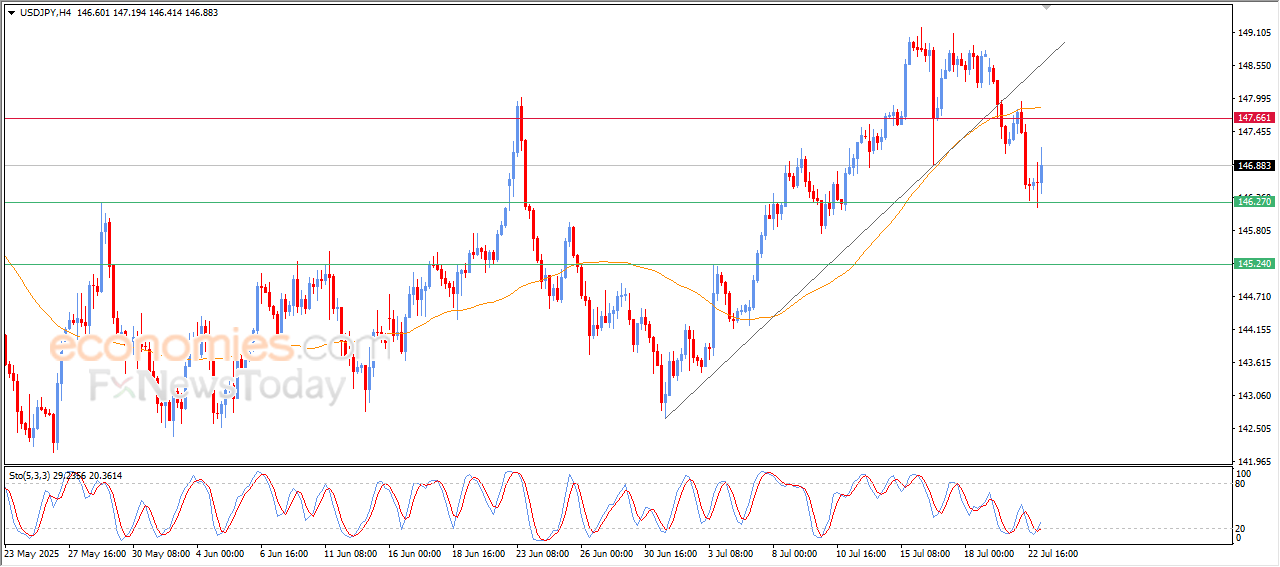Click the triangle icon beside USDJPY,H4 title

11,12
